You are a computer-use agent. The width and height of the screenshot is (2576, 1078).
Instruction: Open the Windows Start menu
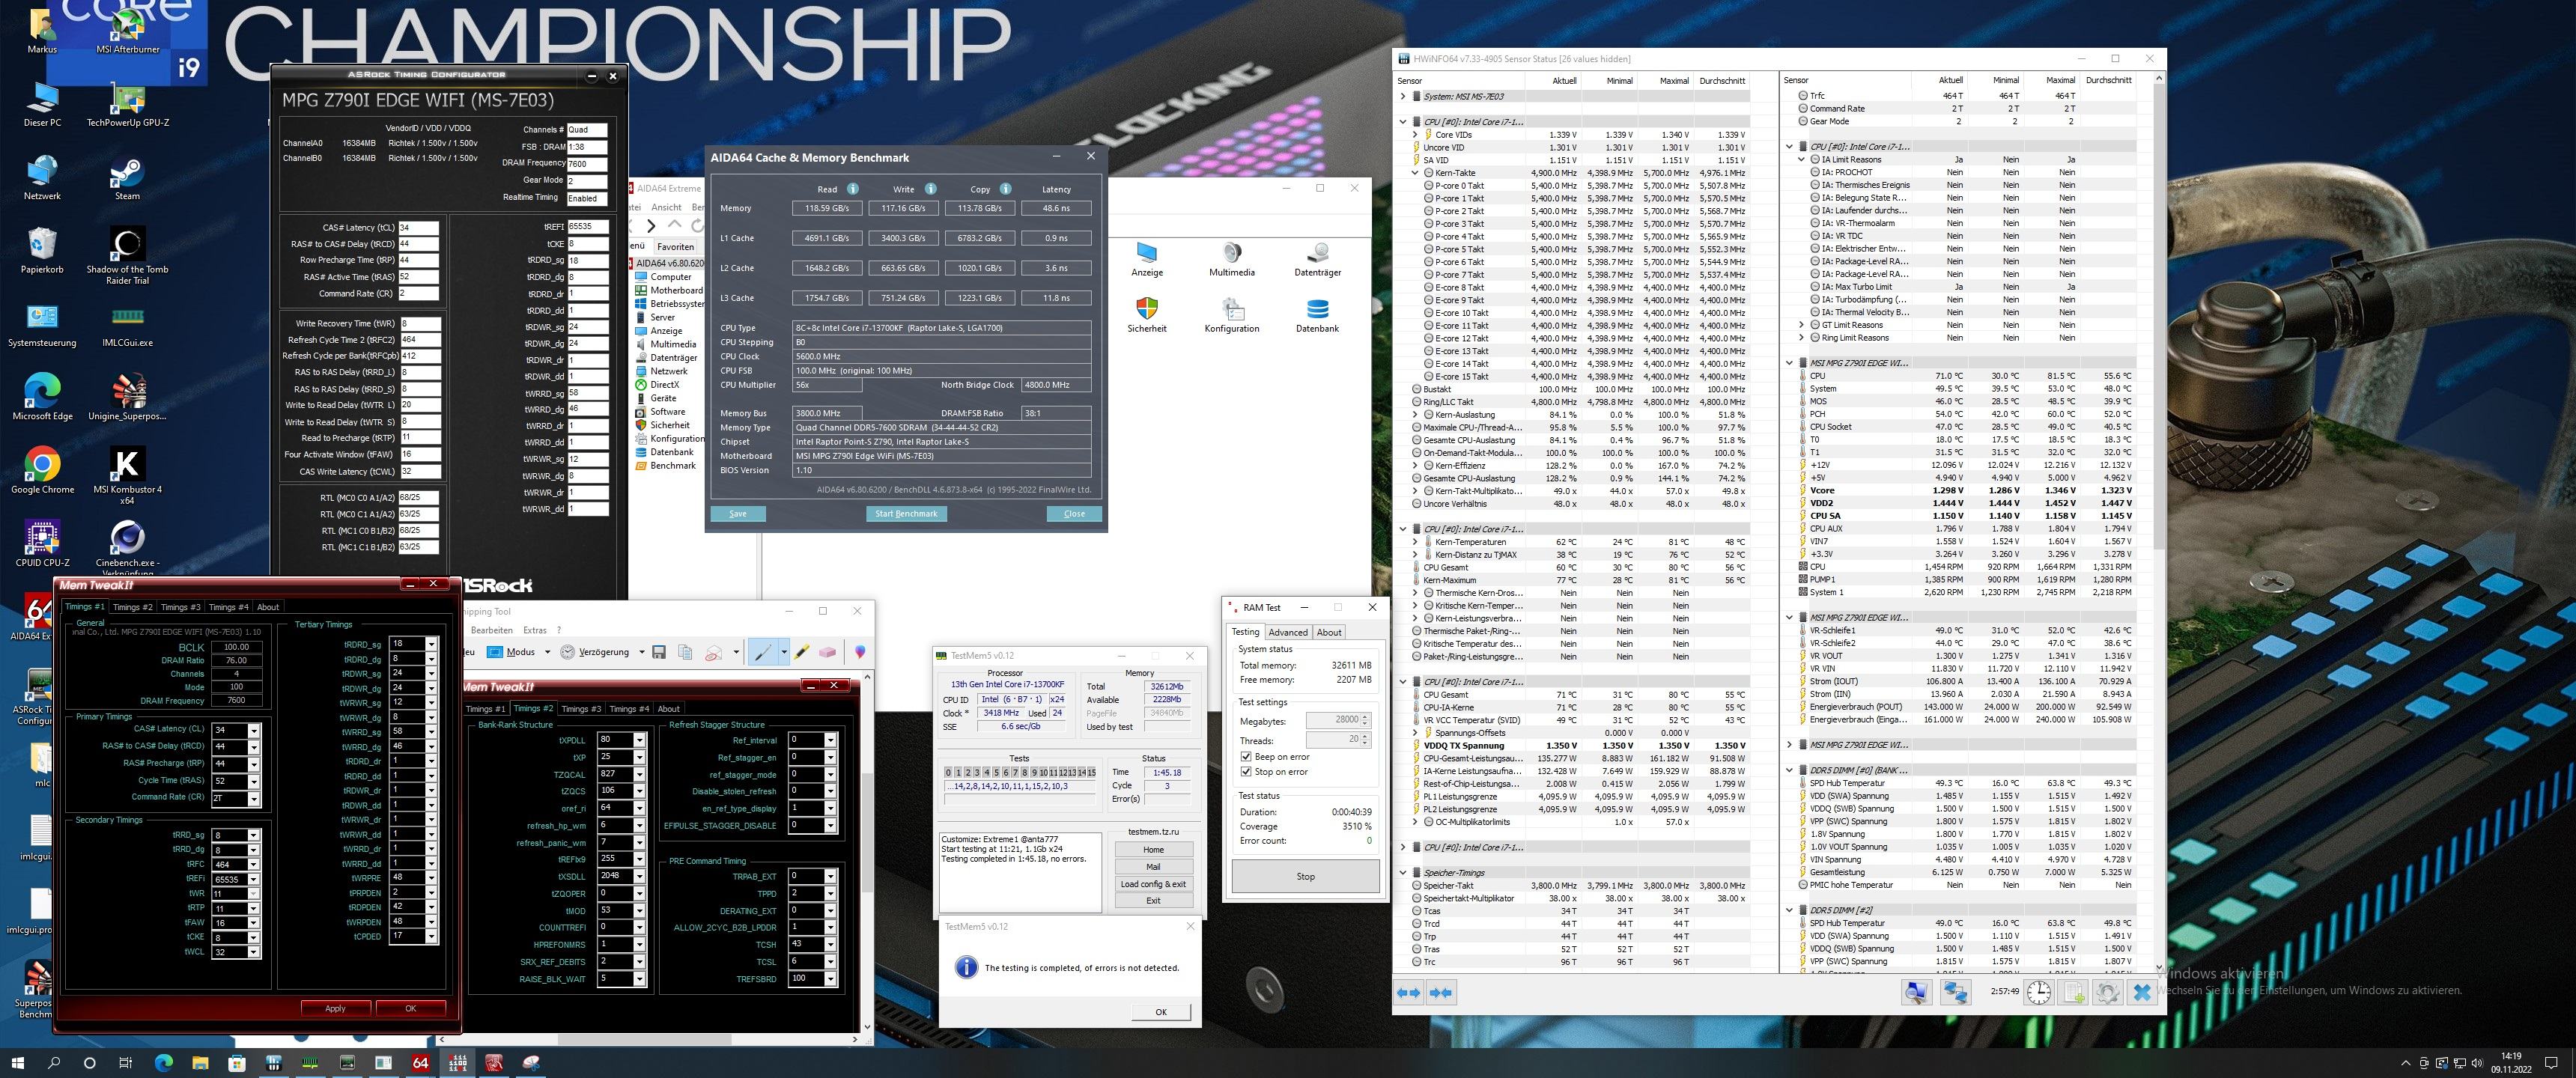coord(17,1063)
